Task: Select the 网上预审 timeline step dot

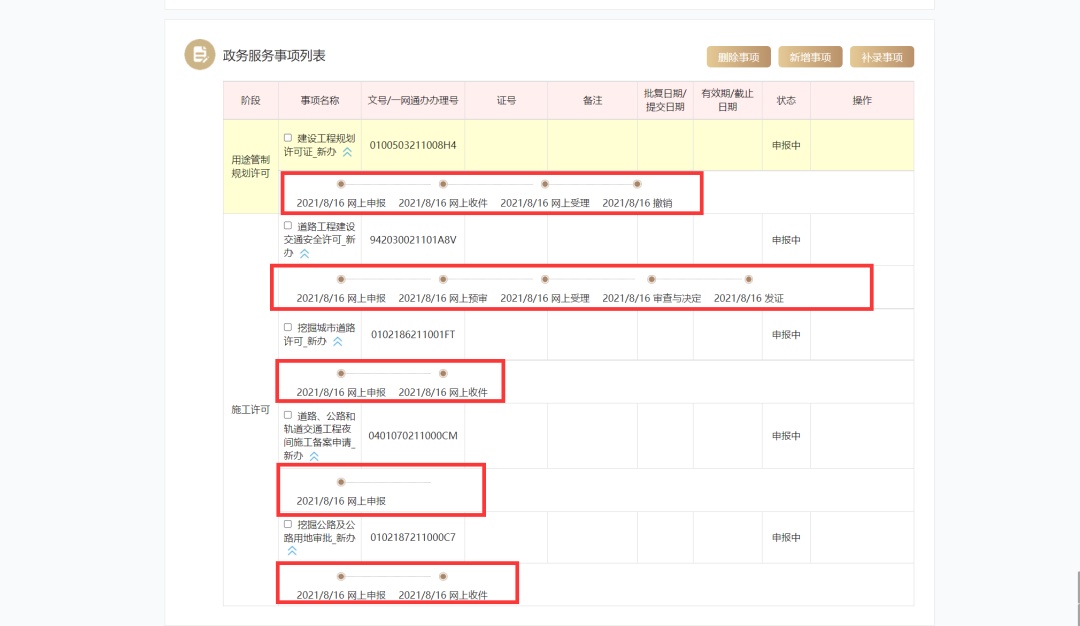Action: [443, 279]
